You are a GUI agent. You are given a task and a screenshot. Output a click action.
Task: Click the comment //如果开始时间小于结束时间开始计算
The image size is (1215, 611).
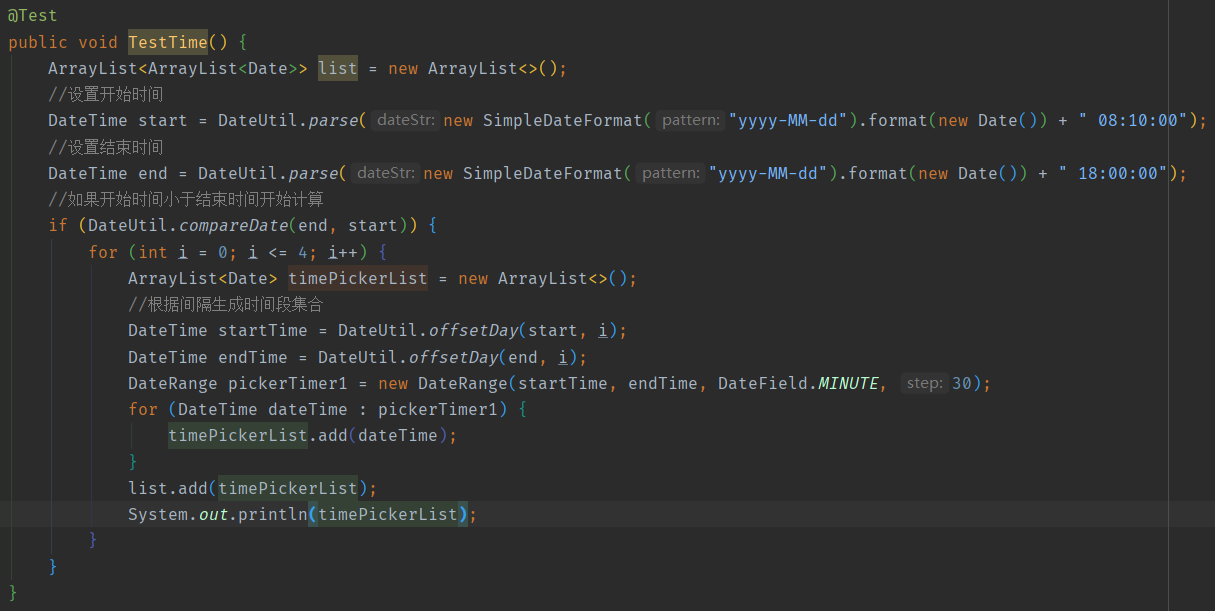[186, 199]
